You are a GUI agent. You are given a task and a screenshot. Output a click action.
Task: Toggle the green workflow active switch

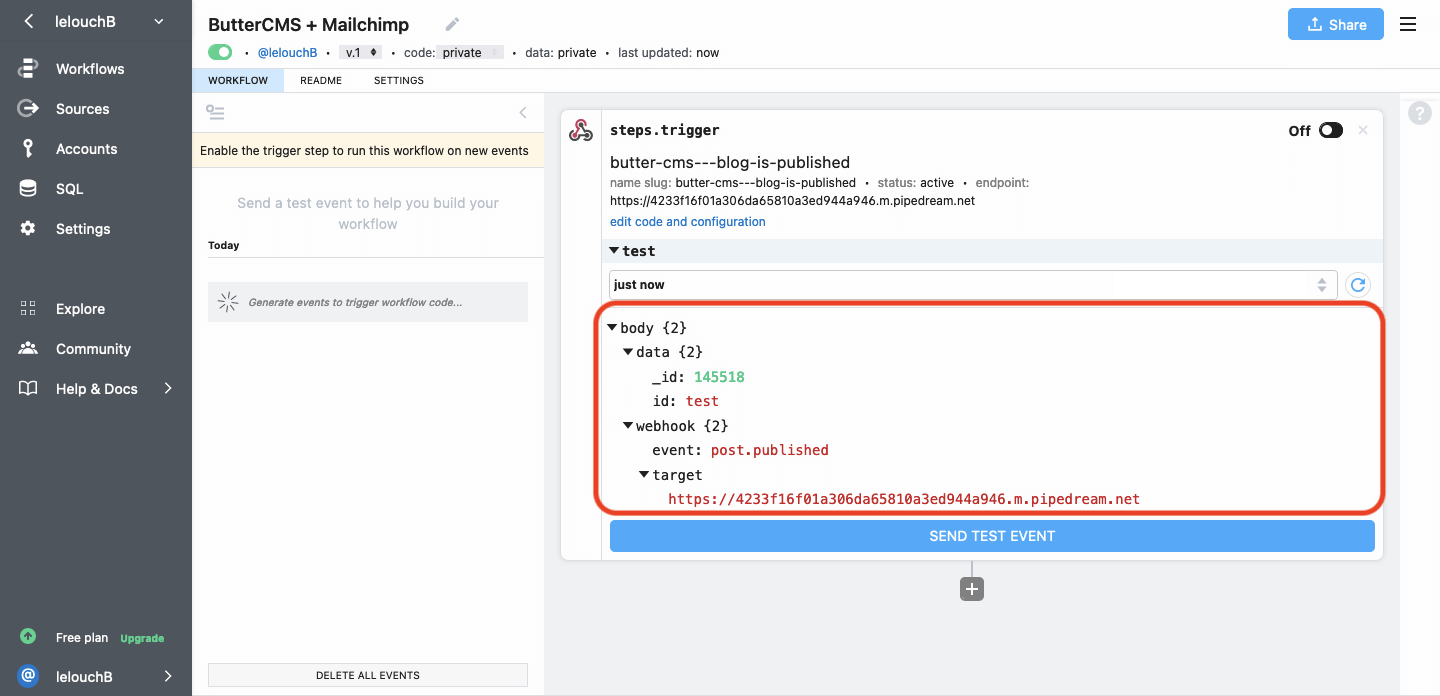(220, 52)
